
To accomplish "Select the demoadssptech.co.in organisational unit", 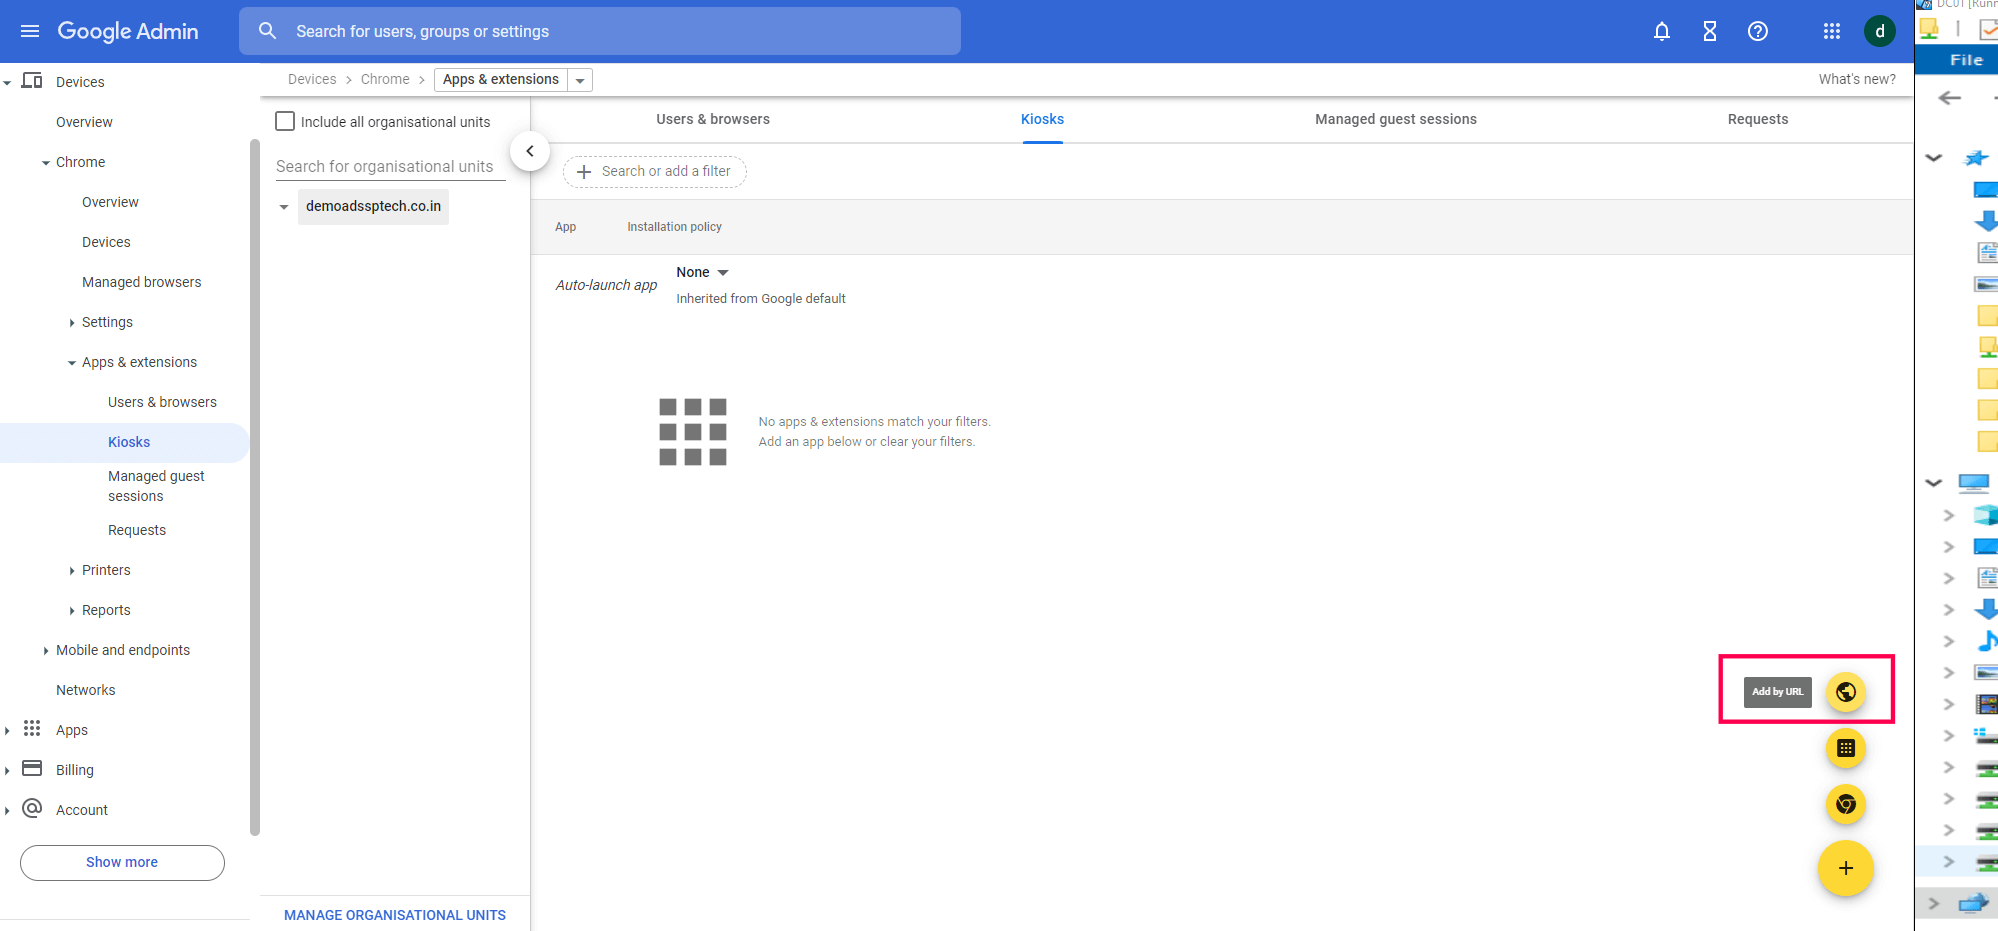I will 373,206.
